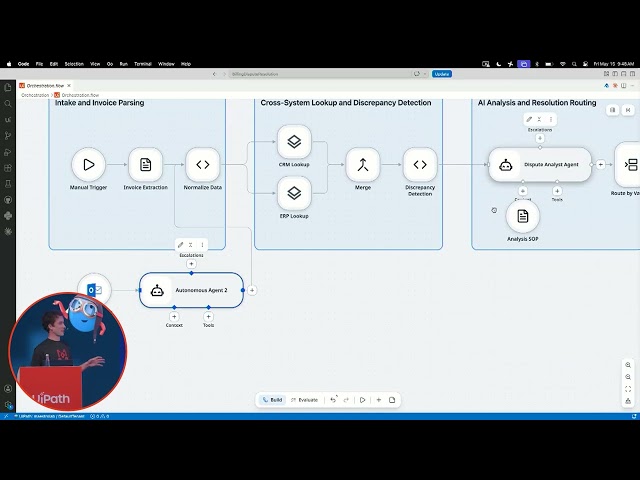The height and width of the screenshot is (480, 640).
Task: Add Tools to Dispute Analyst Agent
Action: tap(557, 191)
